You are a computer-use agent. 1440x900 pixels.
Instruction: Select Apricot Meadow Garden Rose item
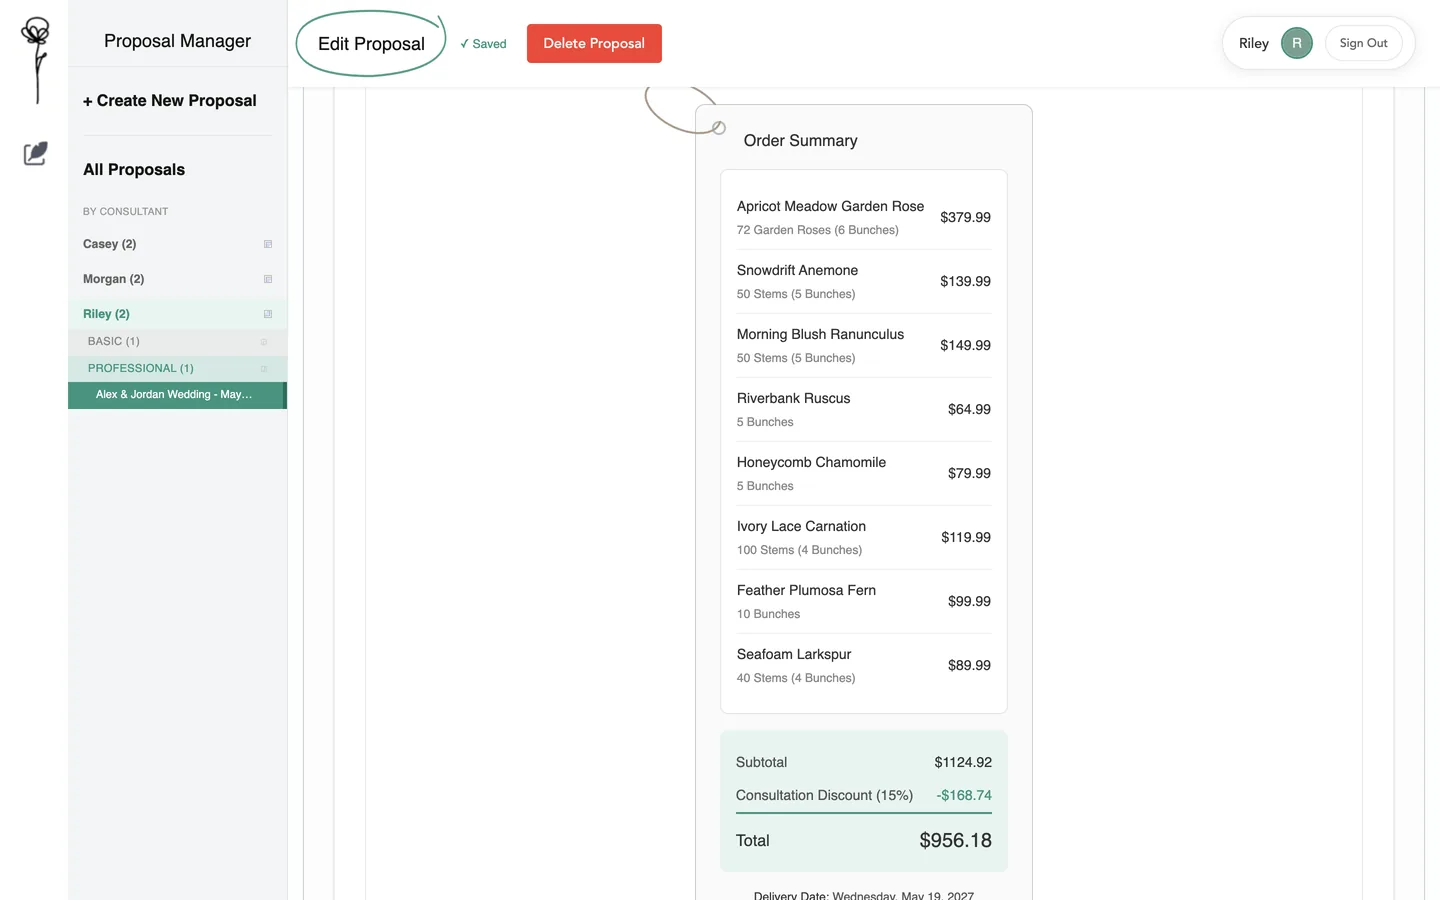click(864, 217)
